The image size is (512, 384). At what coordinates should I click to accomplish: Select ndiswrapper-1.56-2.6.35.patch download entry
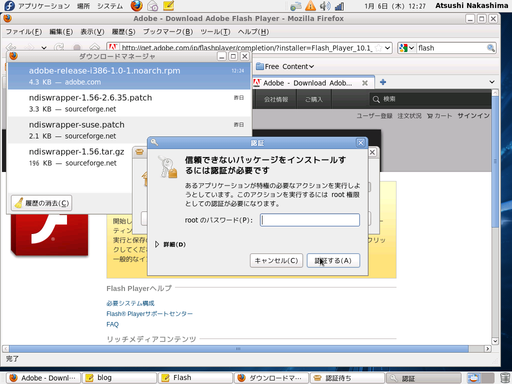(x=129, y=103)
